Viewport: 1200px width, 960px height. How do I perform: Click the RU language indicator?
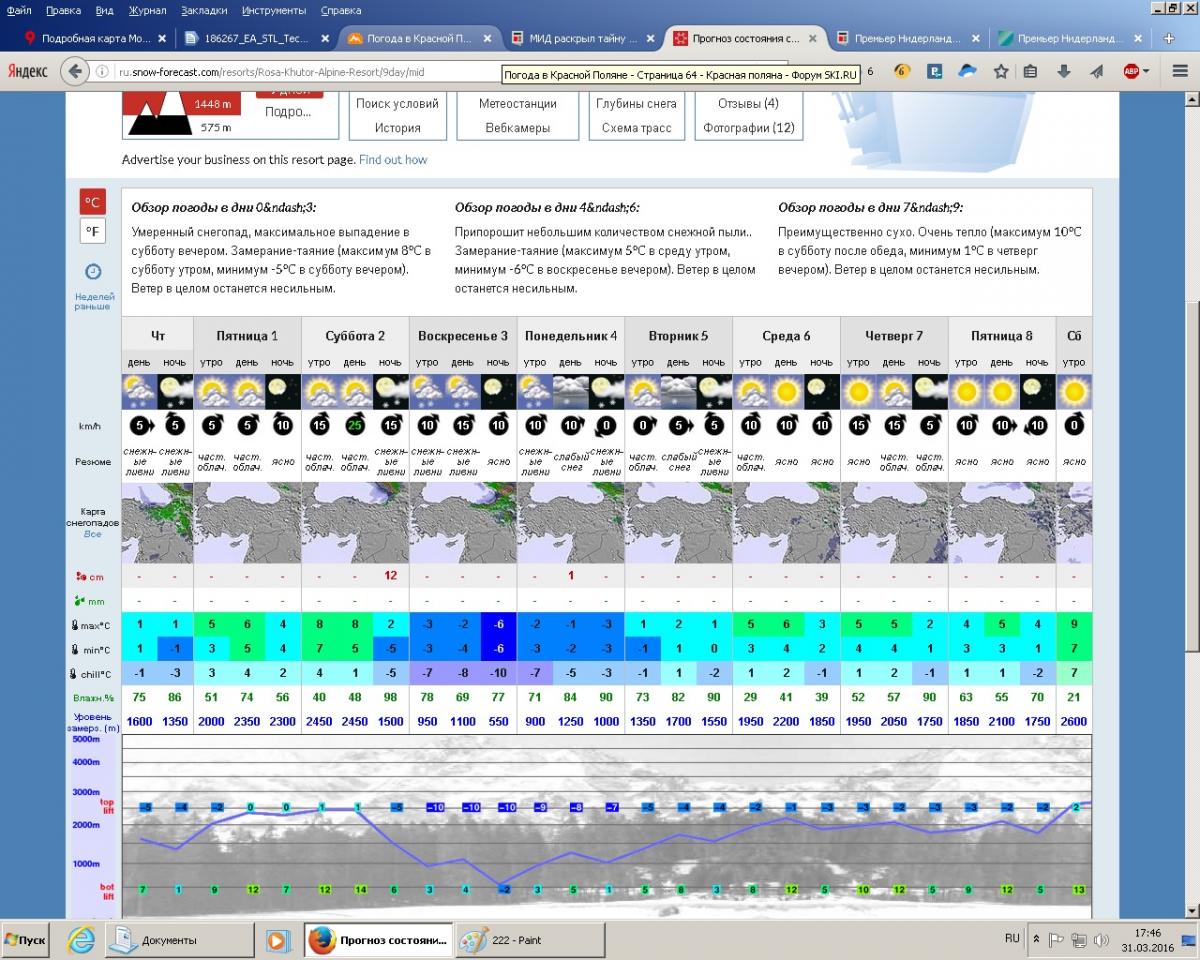click(1012, 939)
